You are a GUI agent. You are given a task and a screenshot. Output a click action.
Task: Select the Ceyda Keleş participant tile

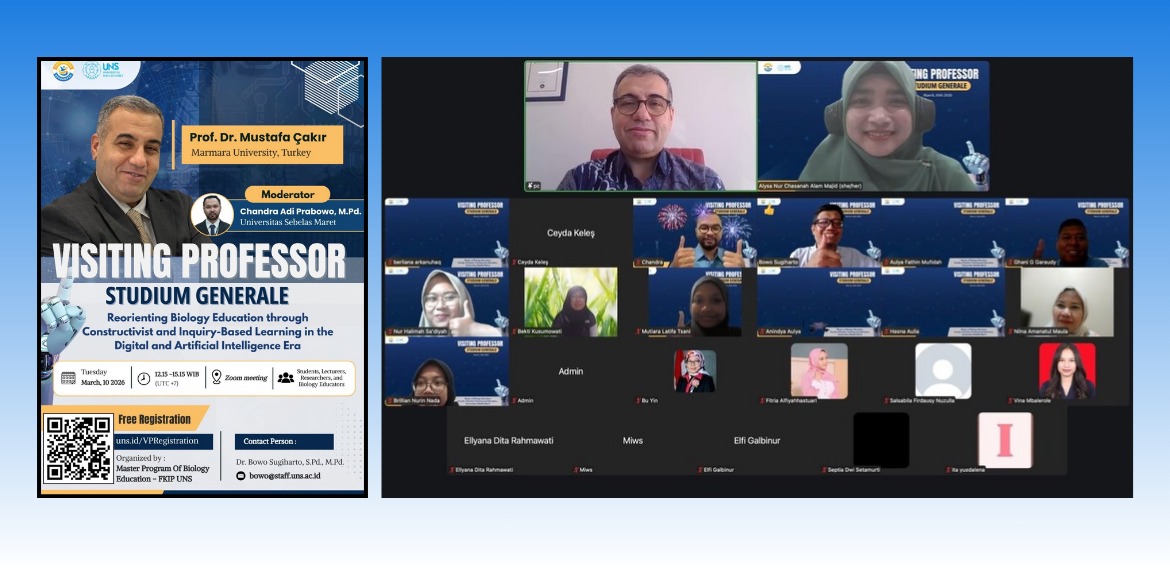point(570,233)
